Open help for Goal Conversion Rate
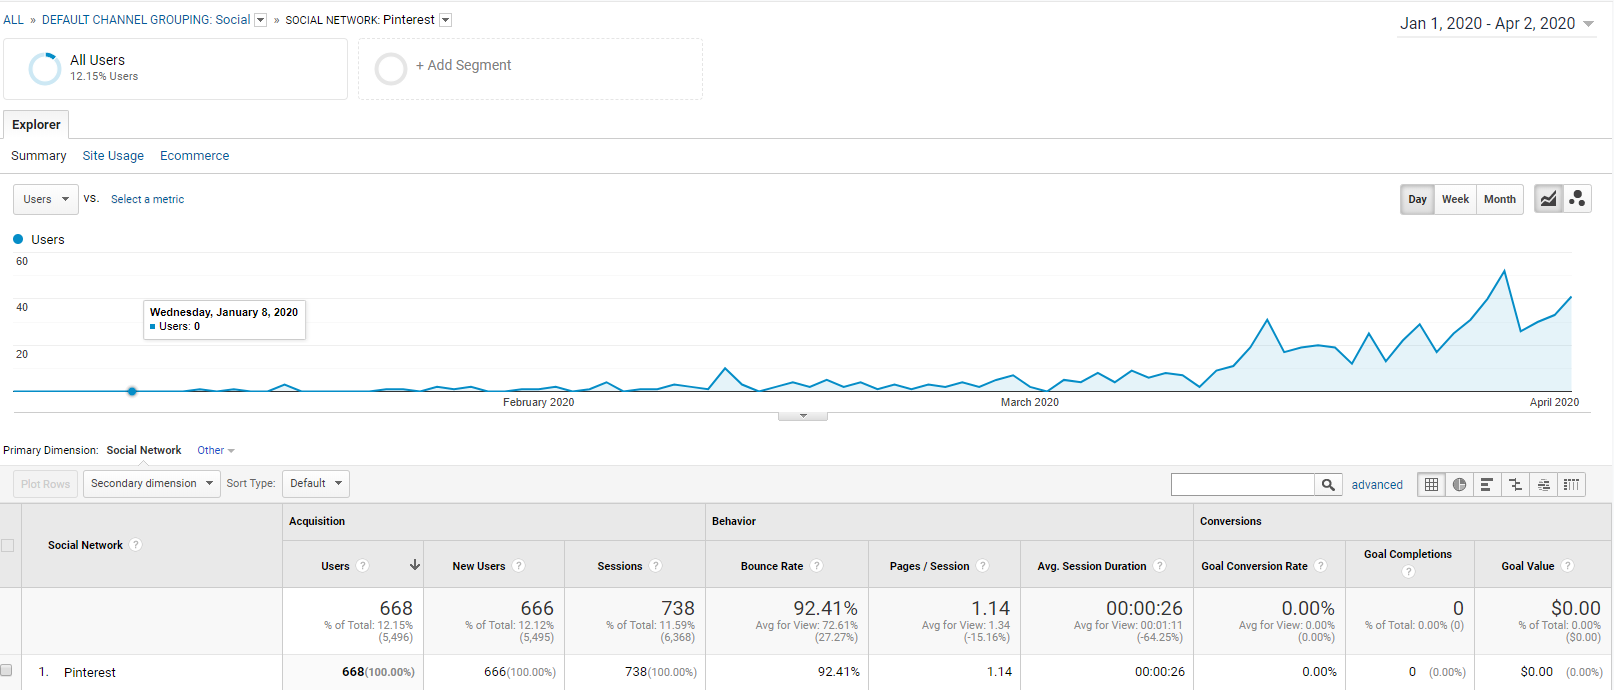The image size is (1614, 690). coord(1321,566)
